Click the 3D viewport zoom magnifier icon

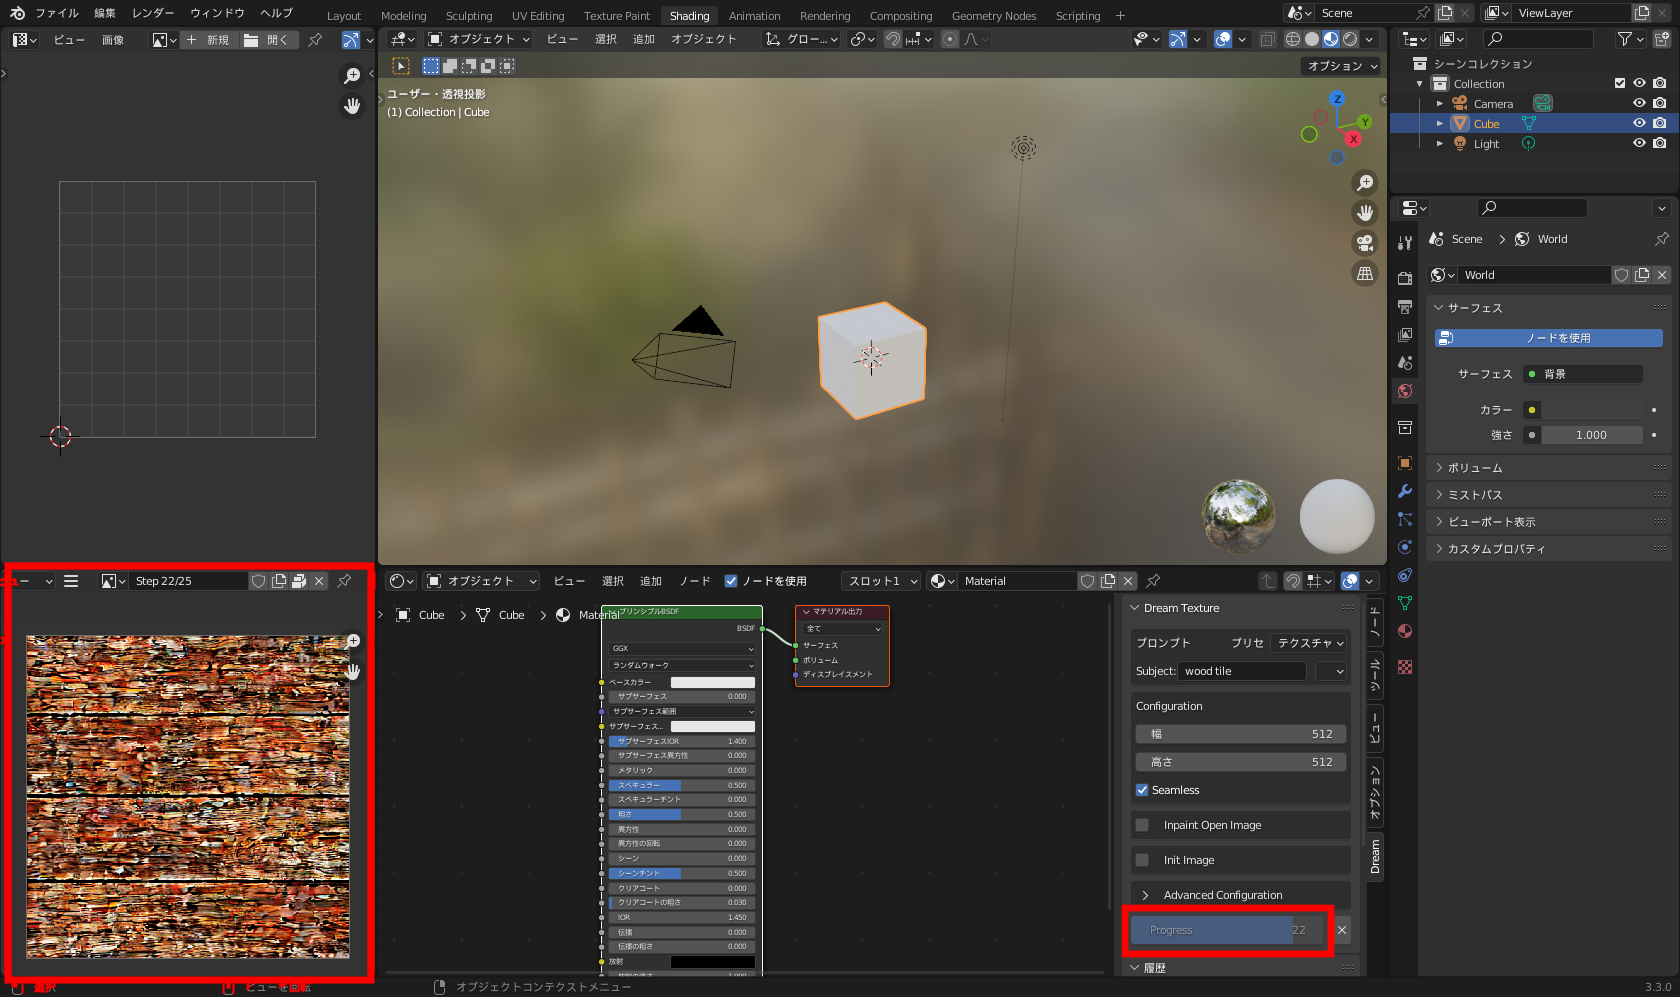click(x=1365, y=183)
